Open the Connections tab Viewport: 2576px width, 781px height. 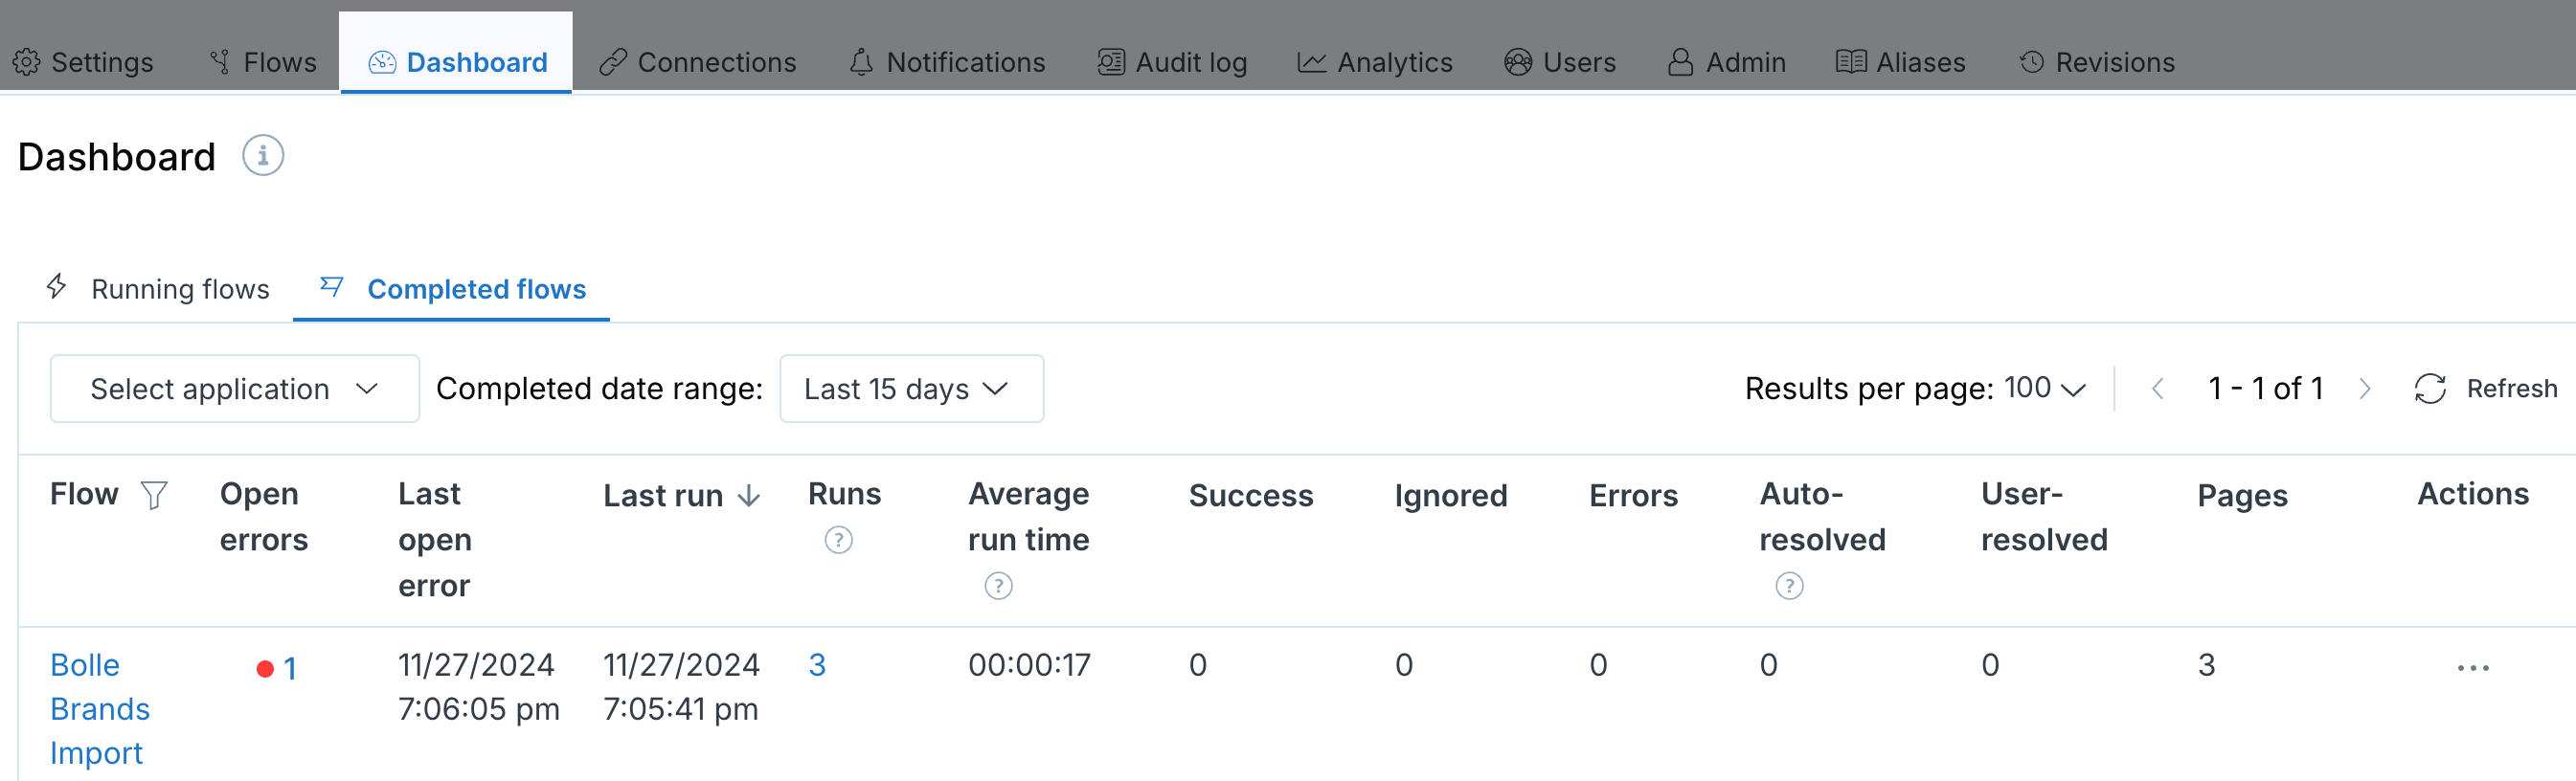click(697, 62)
